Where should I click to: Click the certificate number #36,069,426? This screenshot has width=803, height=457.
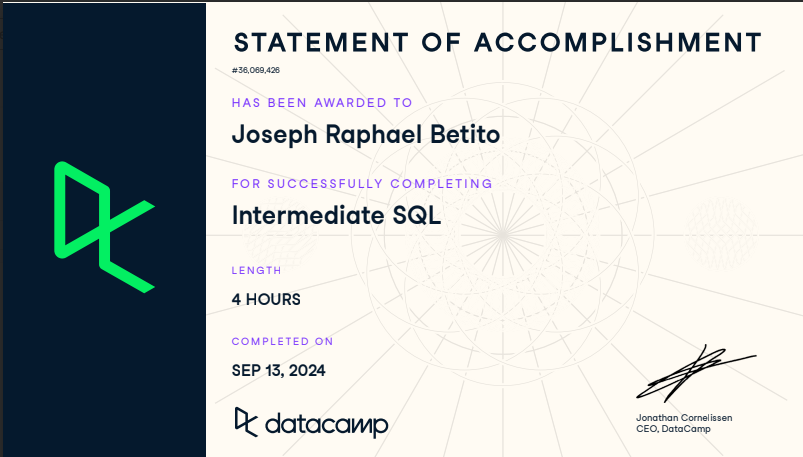256,71
